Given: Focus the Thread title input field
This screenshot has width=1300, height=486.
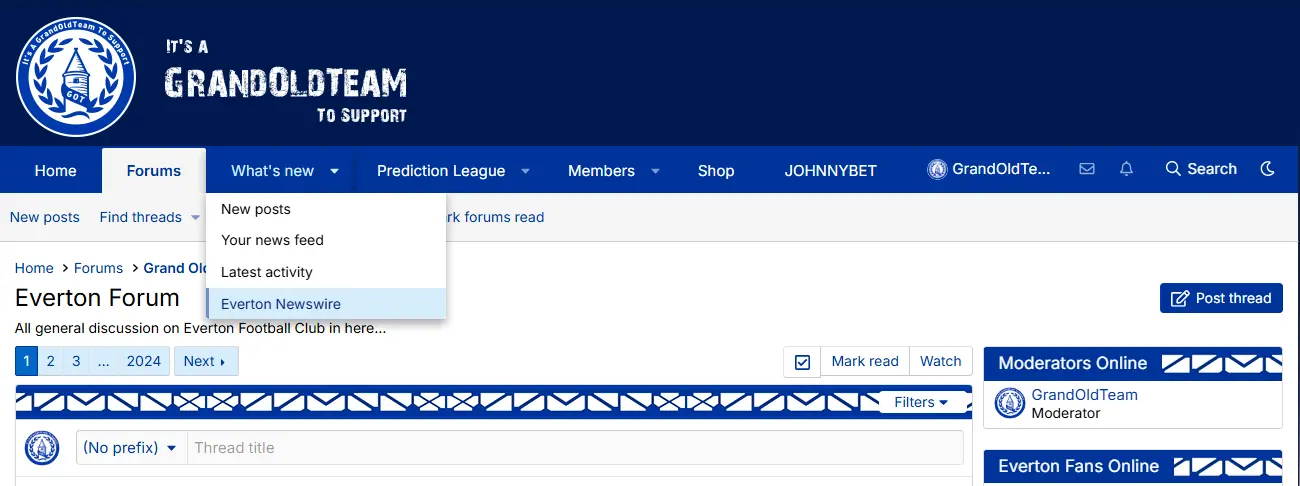Looking at the screenshot, I should 575,447.
